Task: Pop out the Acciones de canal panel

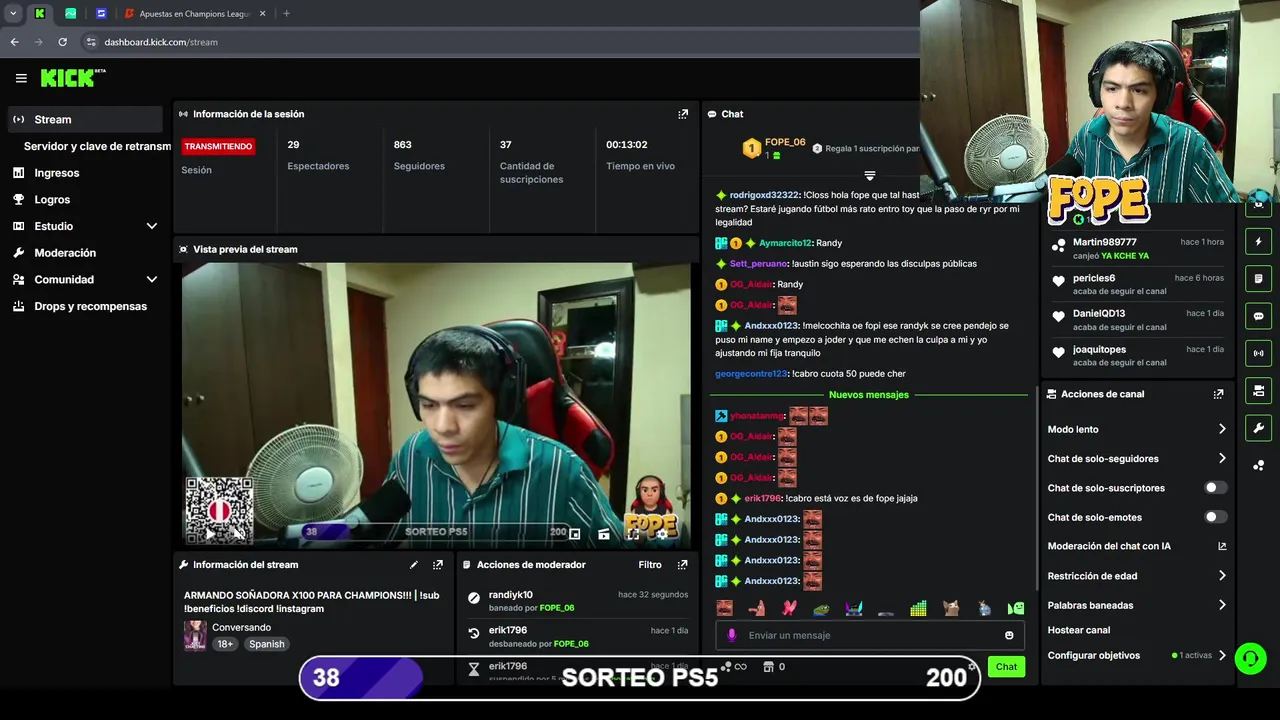Action: (1218, 394)
